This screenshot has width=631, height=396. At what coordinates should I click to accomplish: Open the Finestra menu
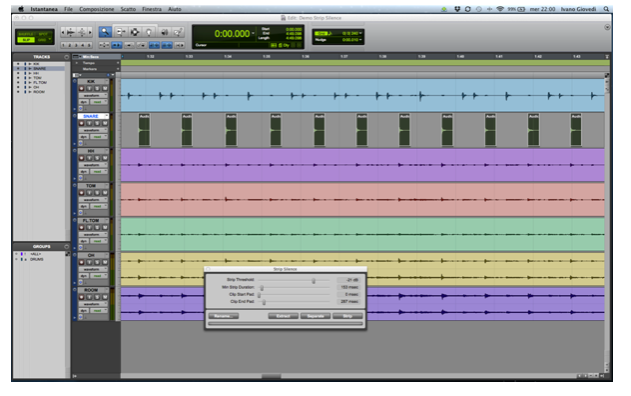pyautogui.click(x=152, y=9)
